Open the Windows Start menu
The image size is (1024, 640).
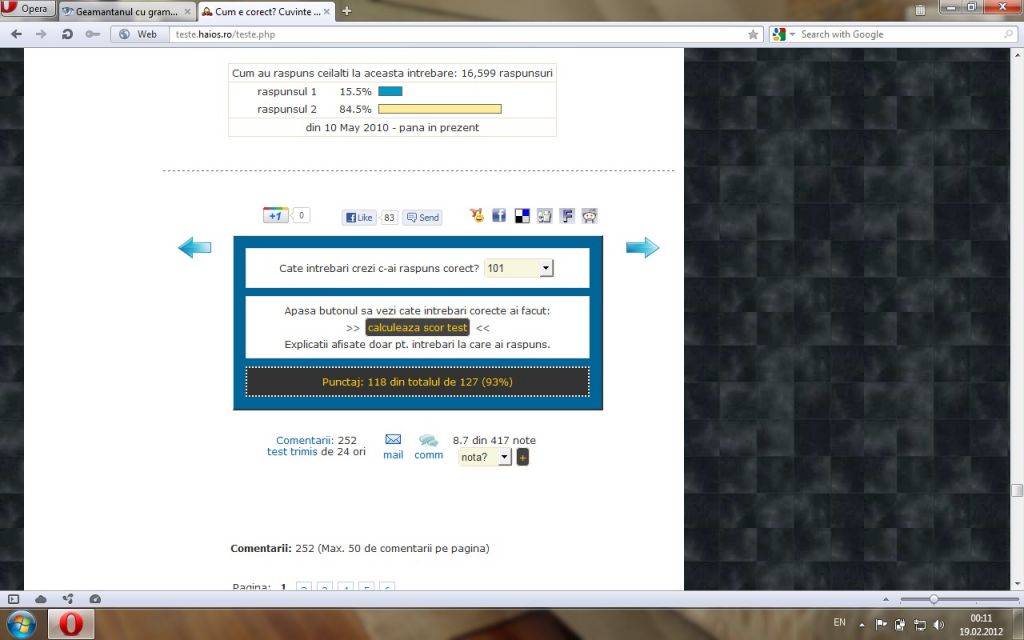tap(20, 624)
